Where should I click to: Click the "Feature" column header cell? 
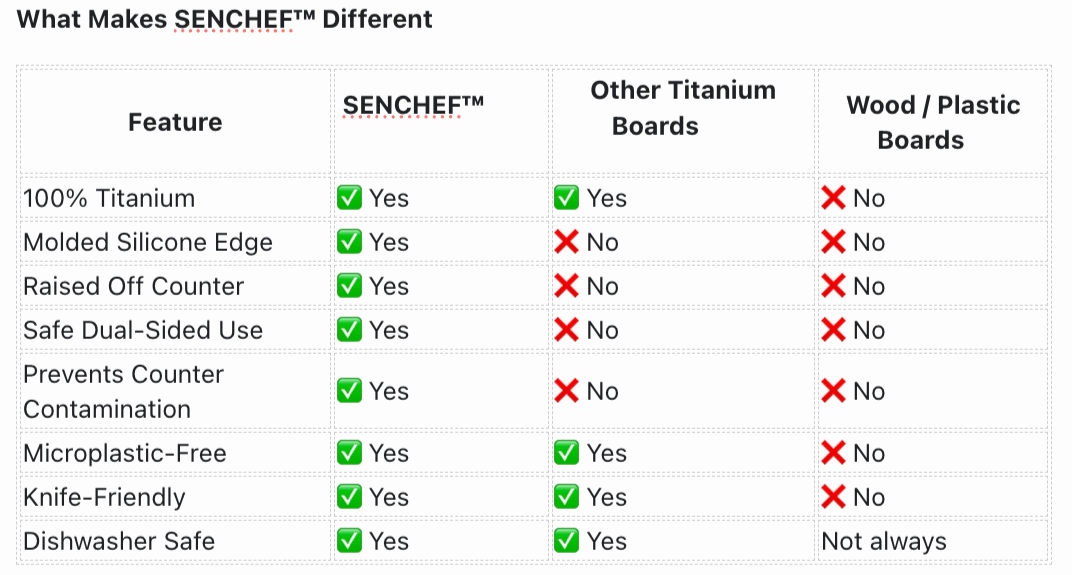[175, 122]
